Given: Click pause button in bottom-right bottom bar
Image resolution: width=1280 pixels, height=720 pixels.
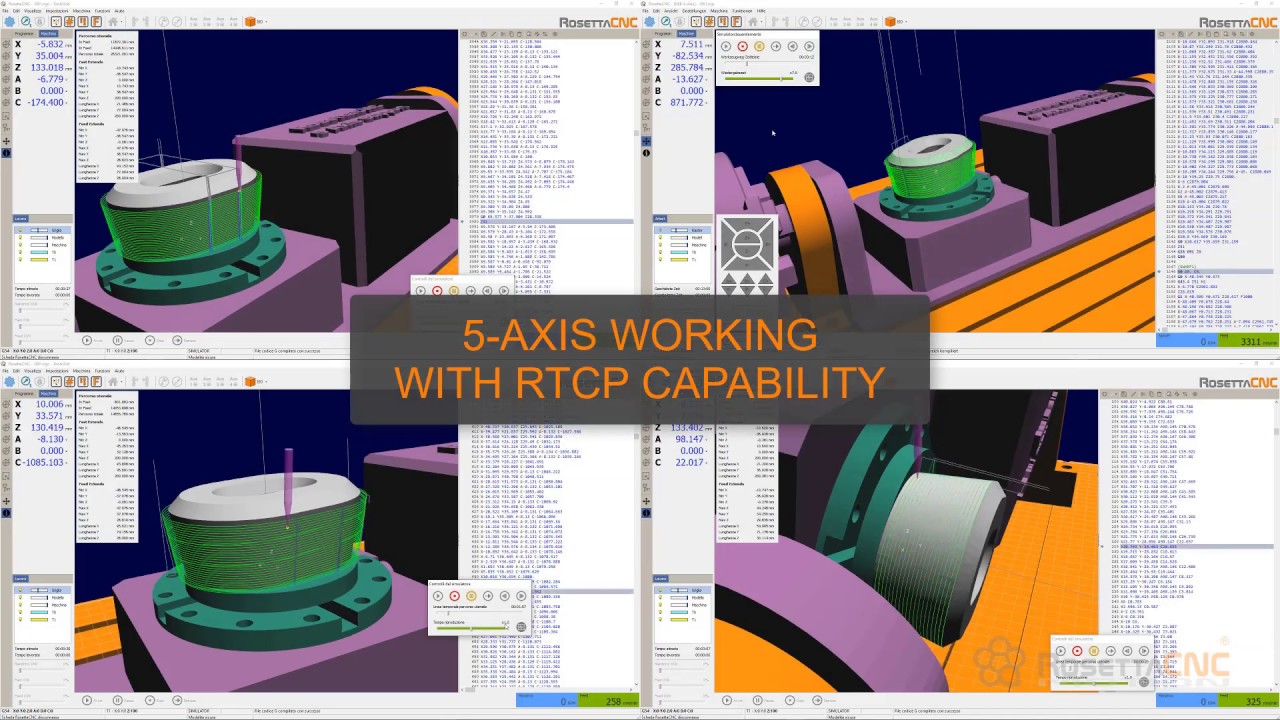Looking at the screenshot, I should coord(758,700).
